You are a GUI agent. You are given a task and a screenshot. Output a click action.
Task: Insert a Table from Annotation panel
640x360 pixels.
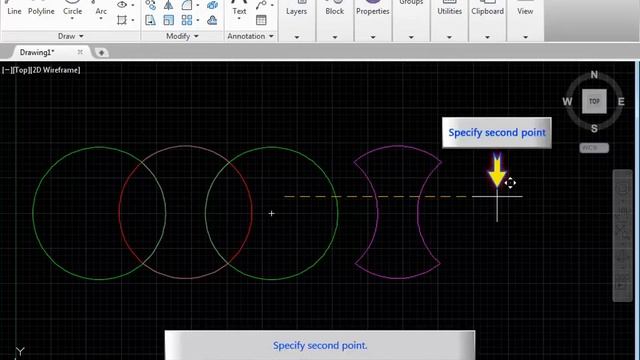click(x=261, y=20)
